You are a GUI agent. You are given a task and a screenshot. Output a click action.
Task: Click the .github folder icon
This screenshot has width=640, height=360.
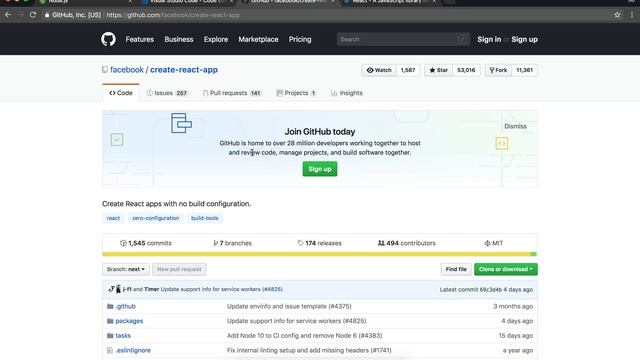point(110,306)
